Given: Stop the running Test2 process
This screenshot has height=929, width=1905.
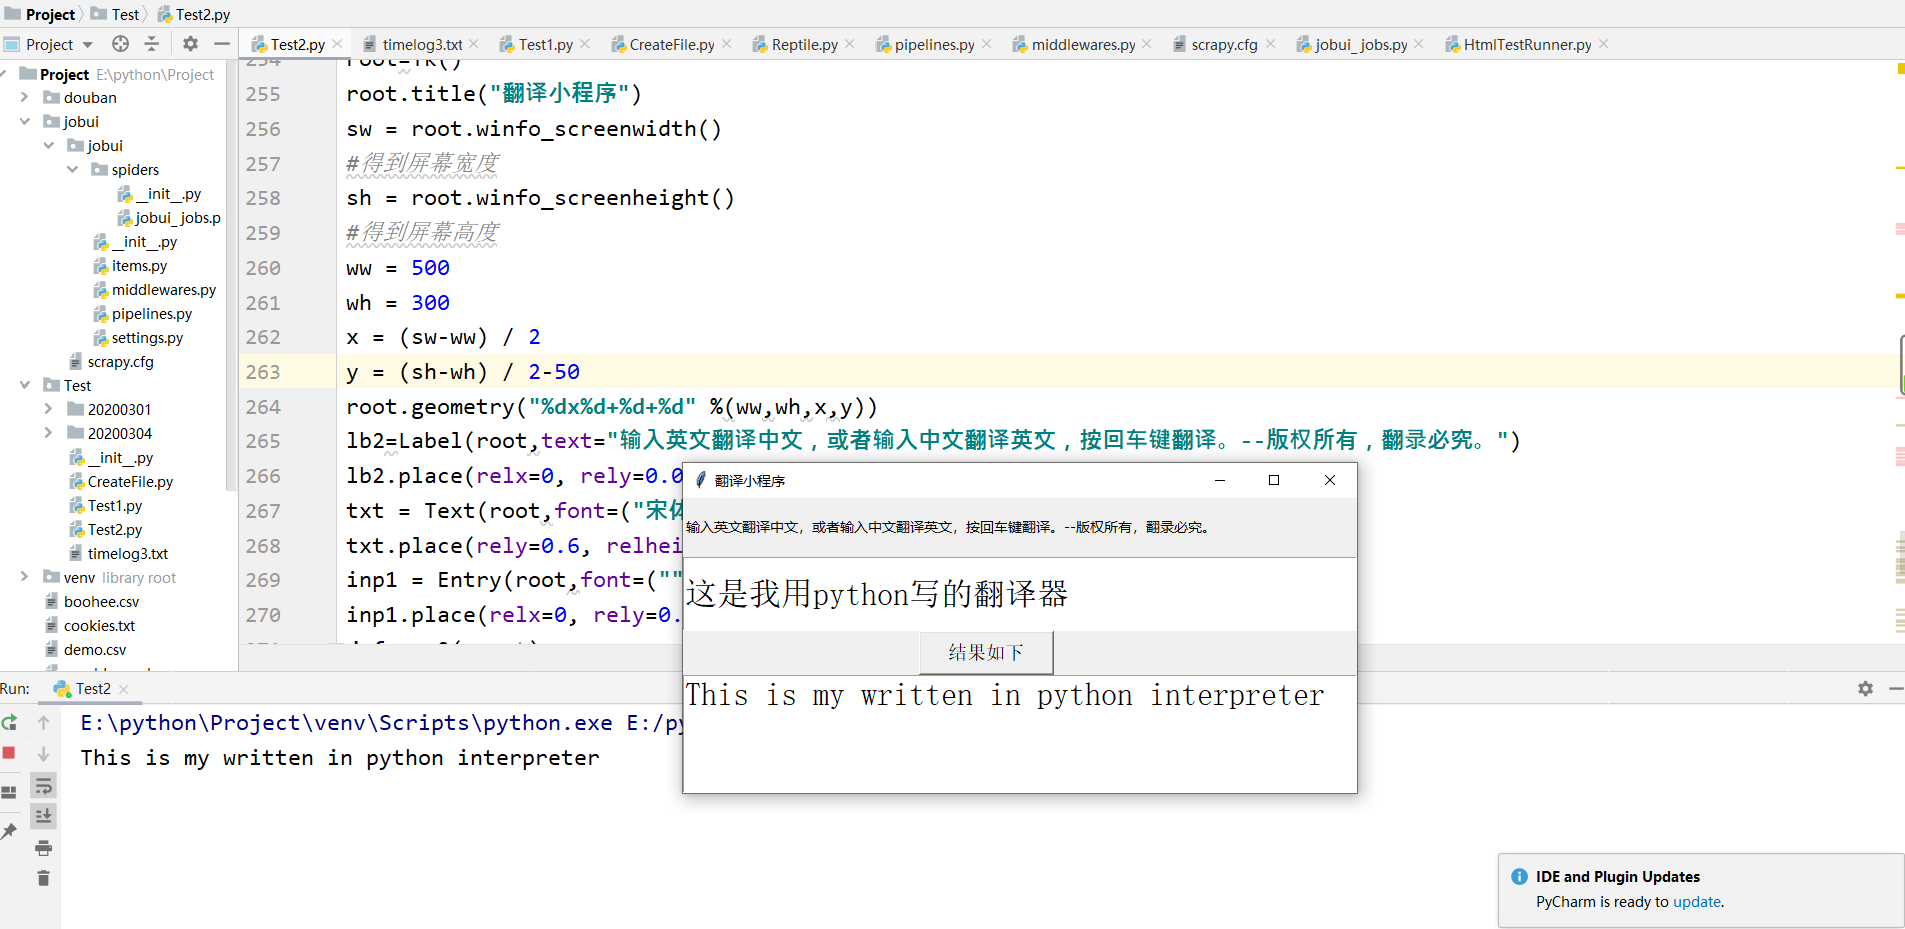Looking at the screenshot, I should [x=10, y=753].
